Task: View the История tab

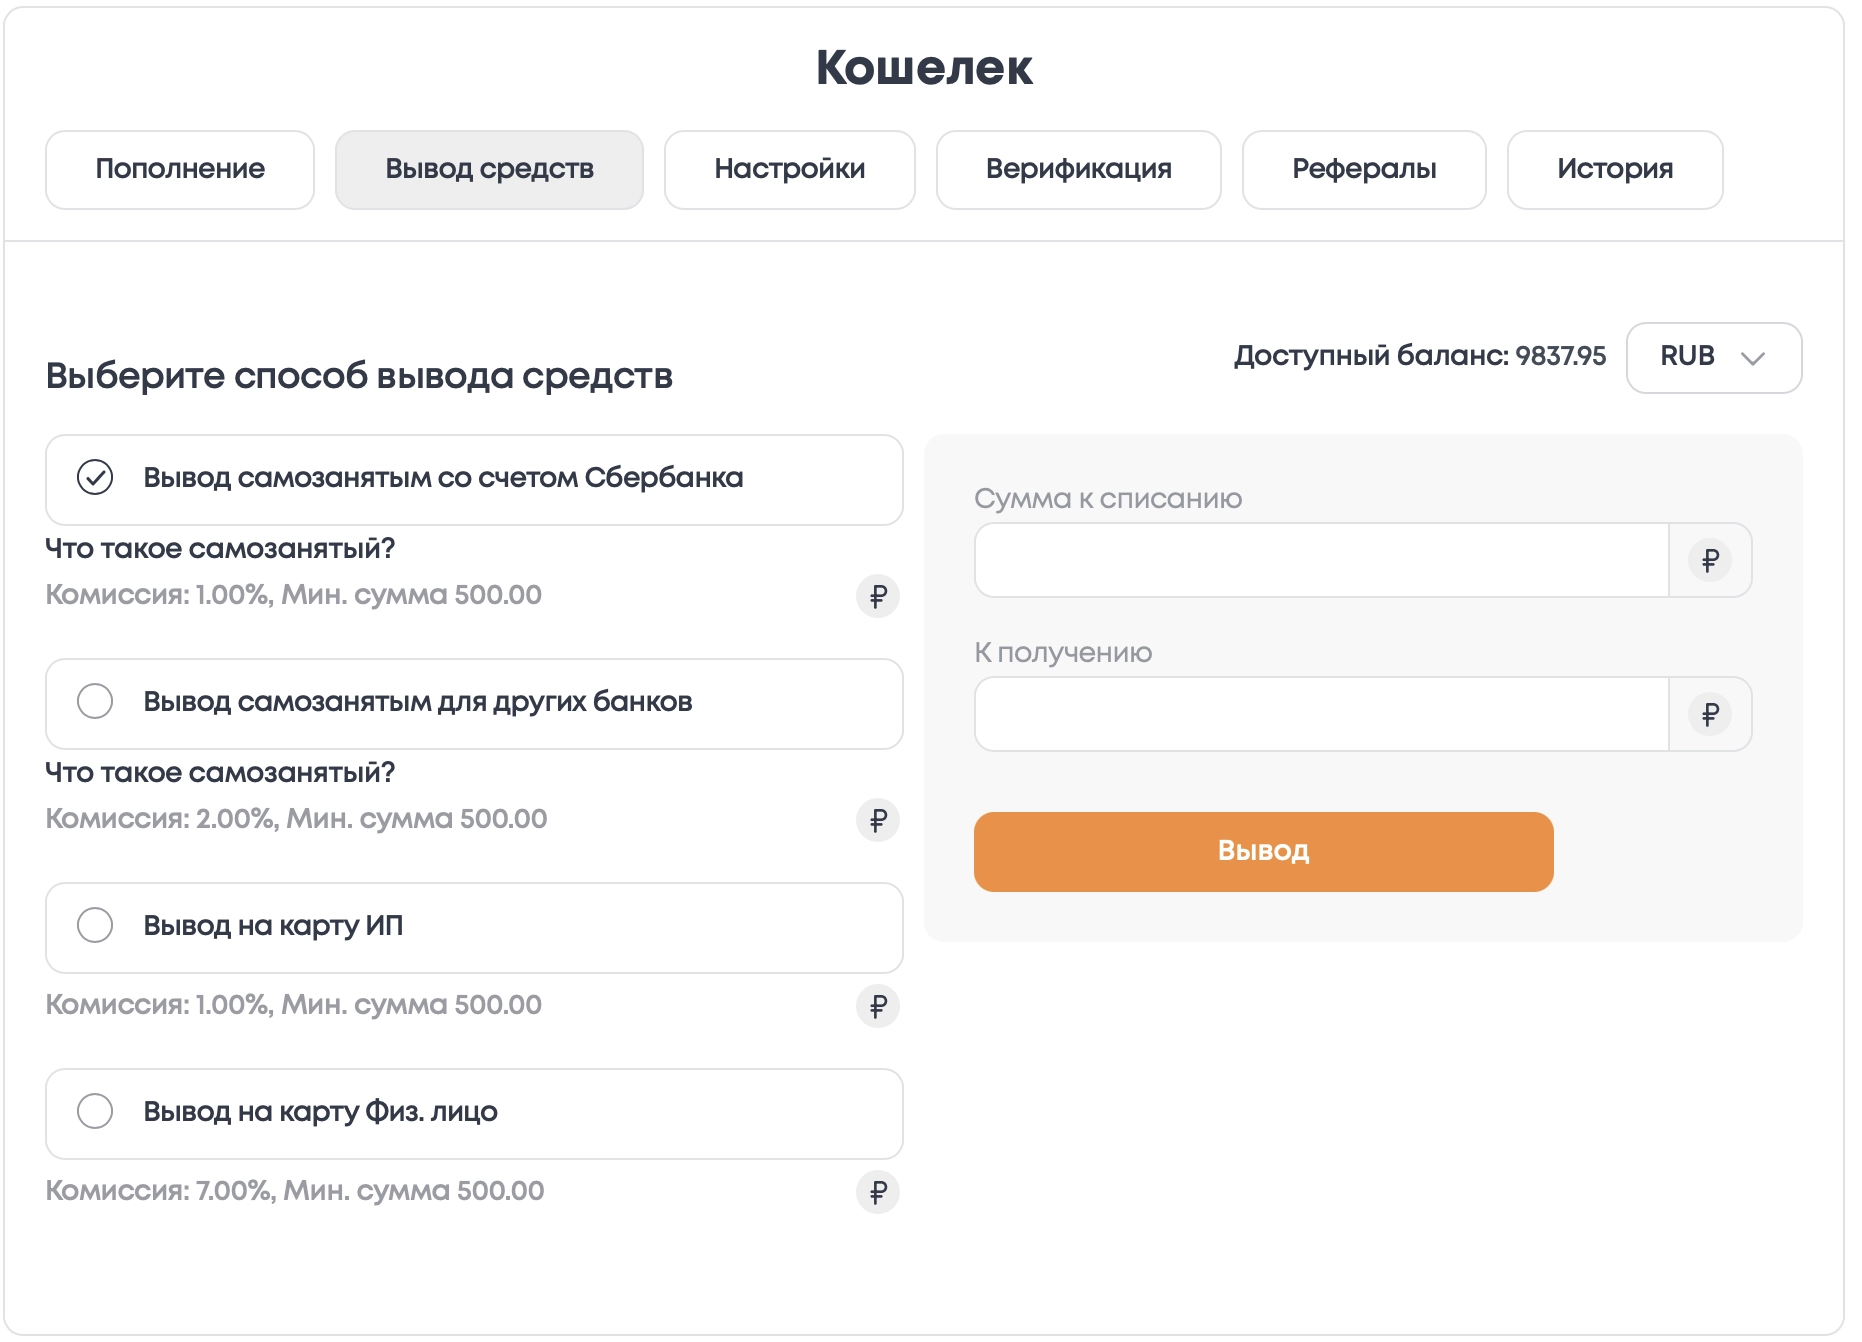Action: tap(1614, 170)
